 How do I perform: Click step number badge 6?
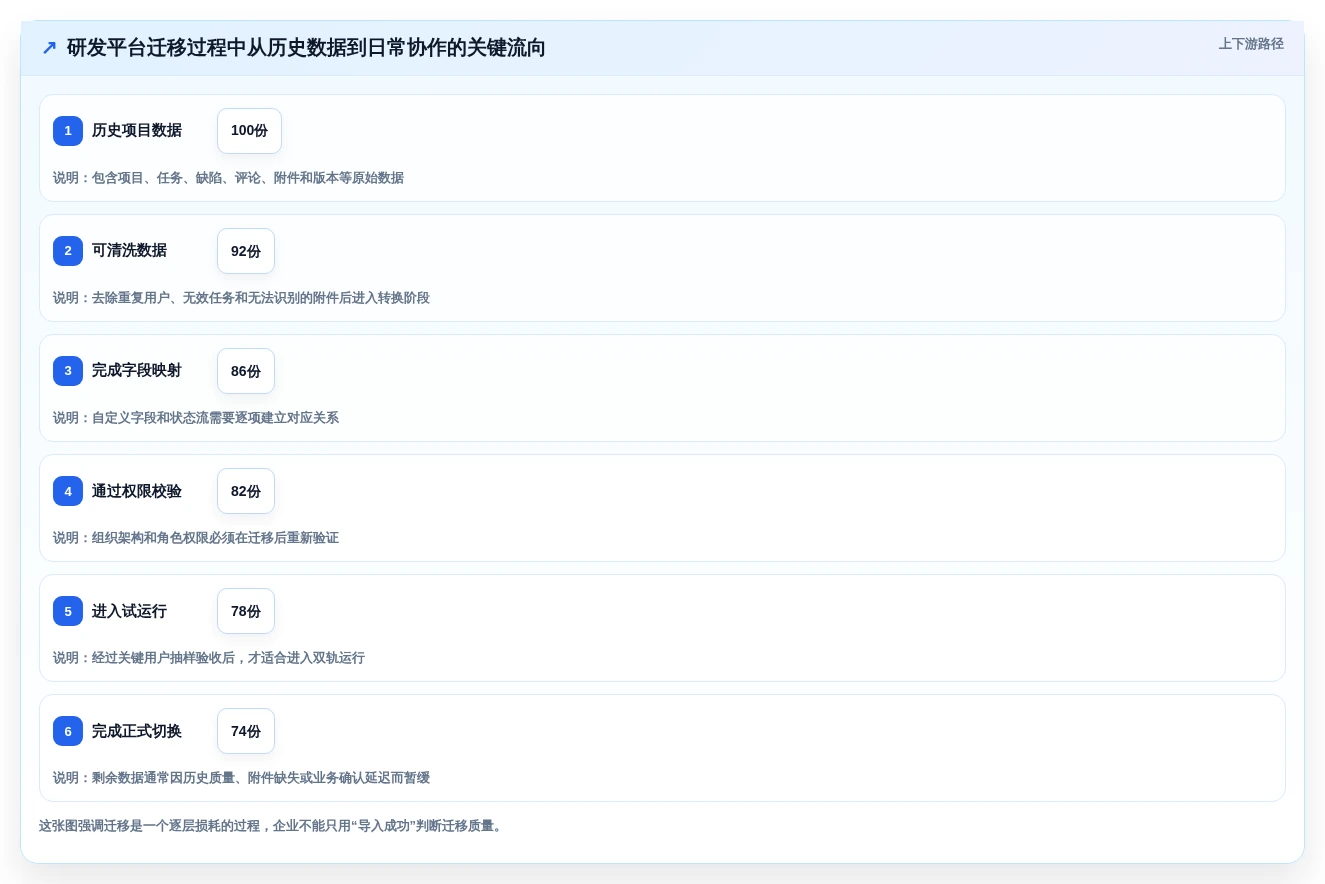point(68,731)
